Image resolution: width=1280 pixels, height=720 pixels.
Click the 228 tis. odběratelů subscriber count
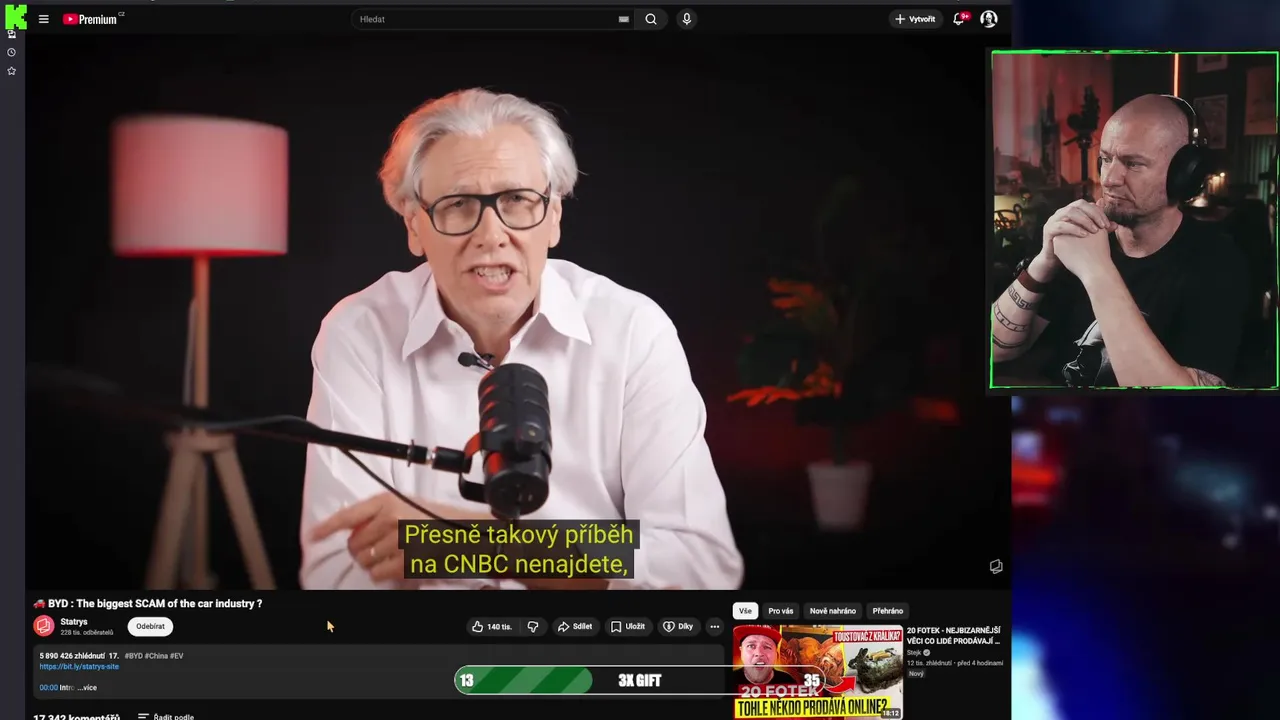tap(87, 633)
